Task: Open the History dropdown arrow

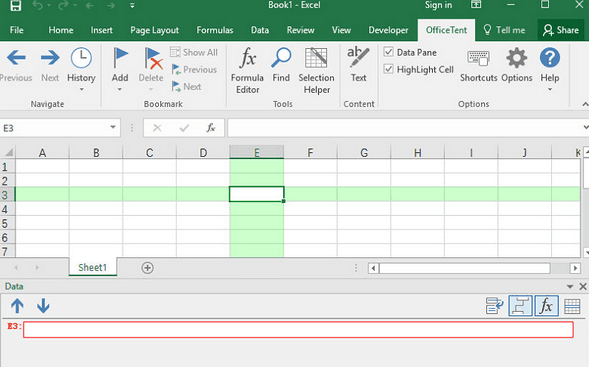Action: tap(82, 89)
